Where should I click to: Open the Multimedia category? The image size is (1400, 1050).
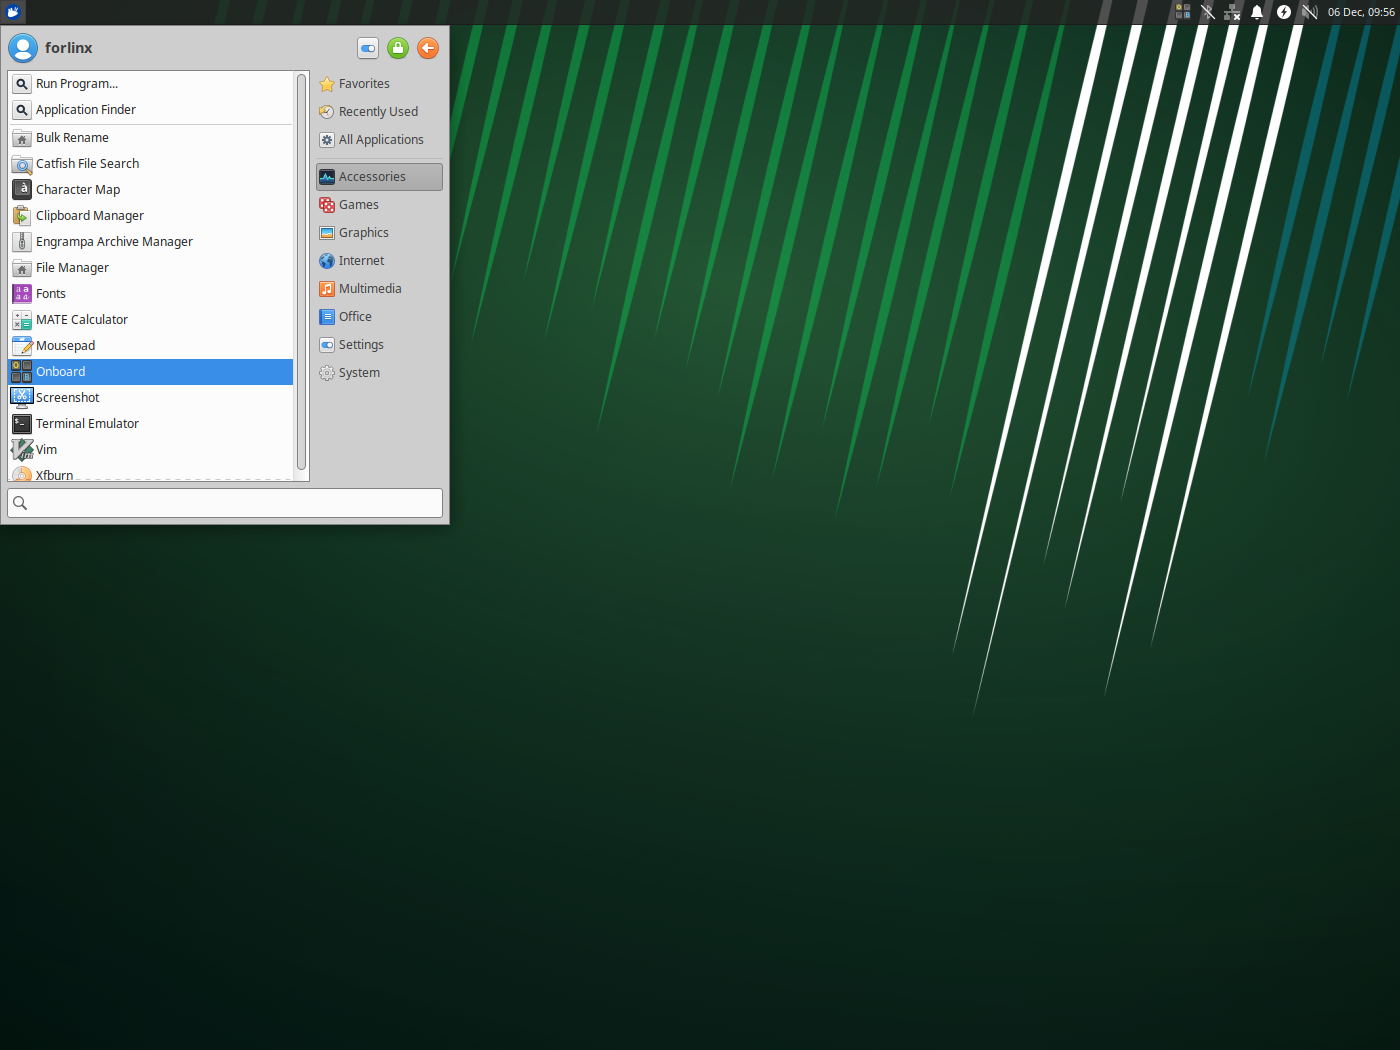coord(379,289)
